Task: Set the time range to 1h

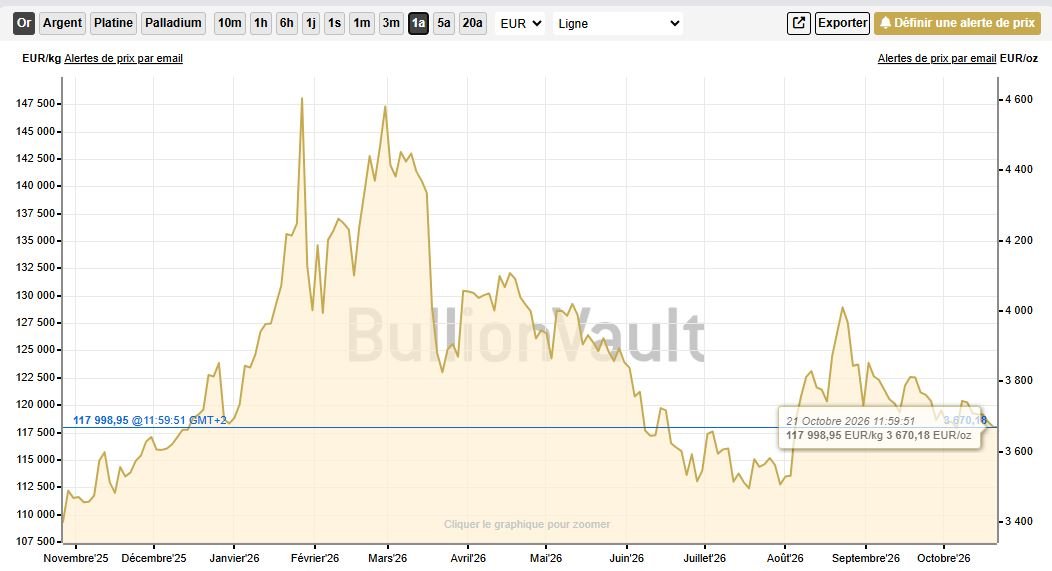Action: tap(260, 23)
